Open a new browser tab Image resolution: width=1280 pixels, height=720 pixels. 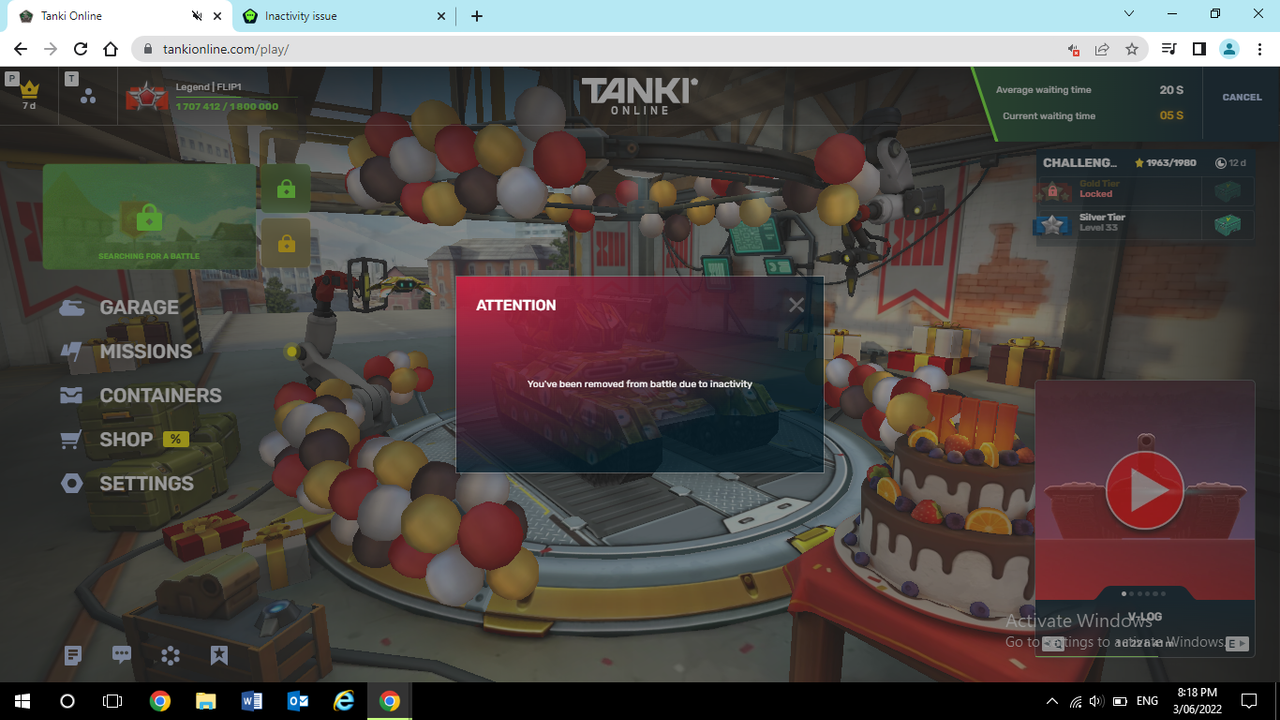tap(476, 16)
